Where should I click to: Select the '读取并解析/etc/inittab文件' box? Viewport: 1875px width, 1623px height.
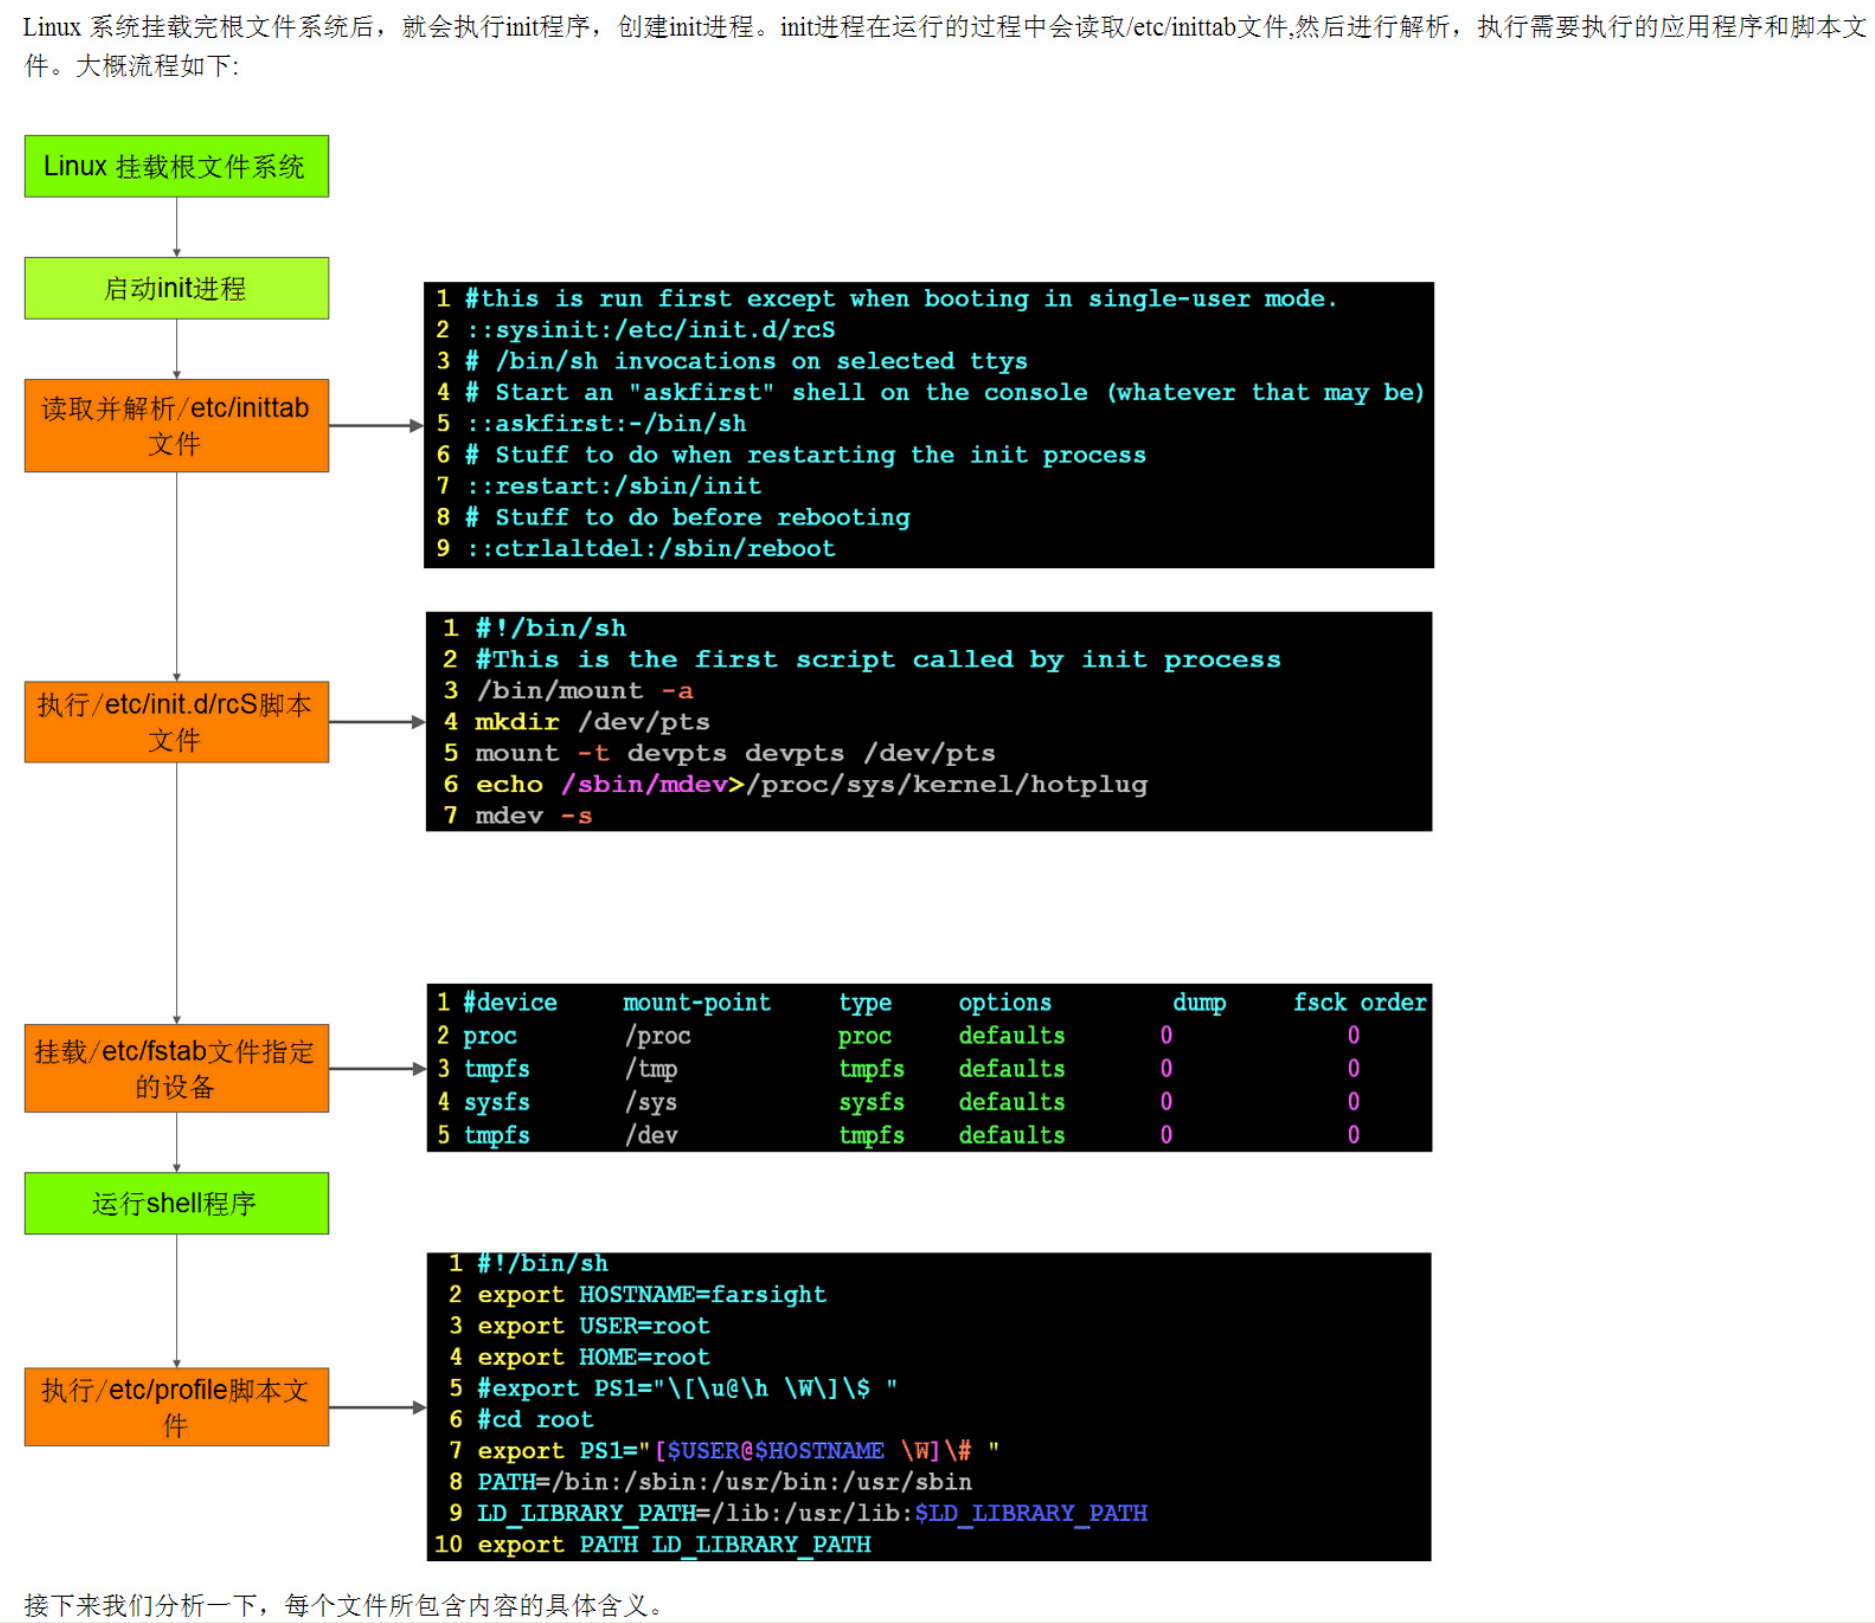click(176, 425)
